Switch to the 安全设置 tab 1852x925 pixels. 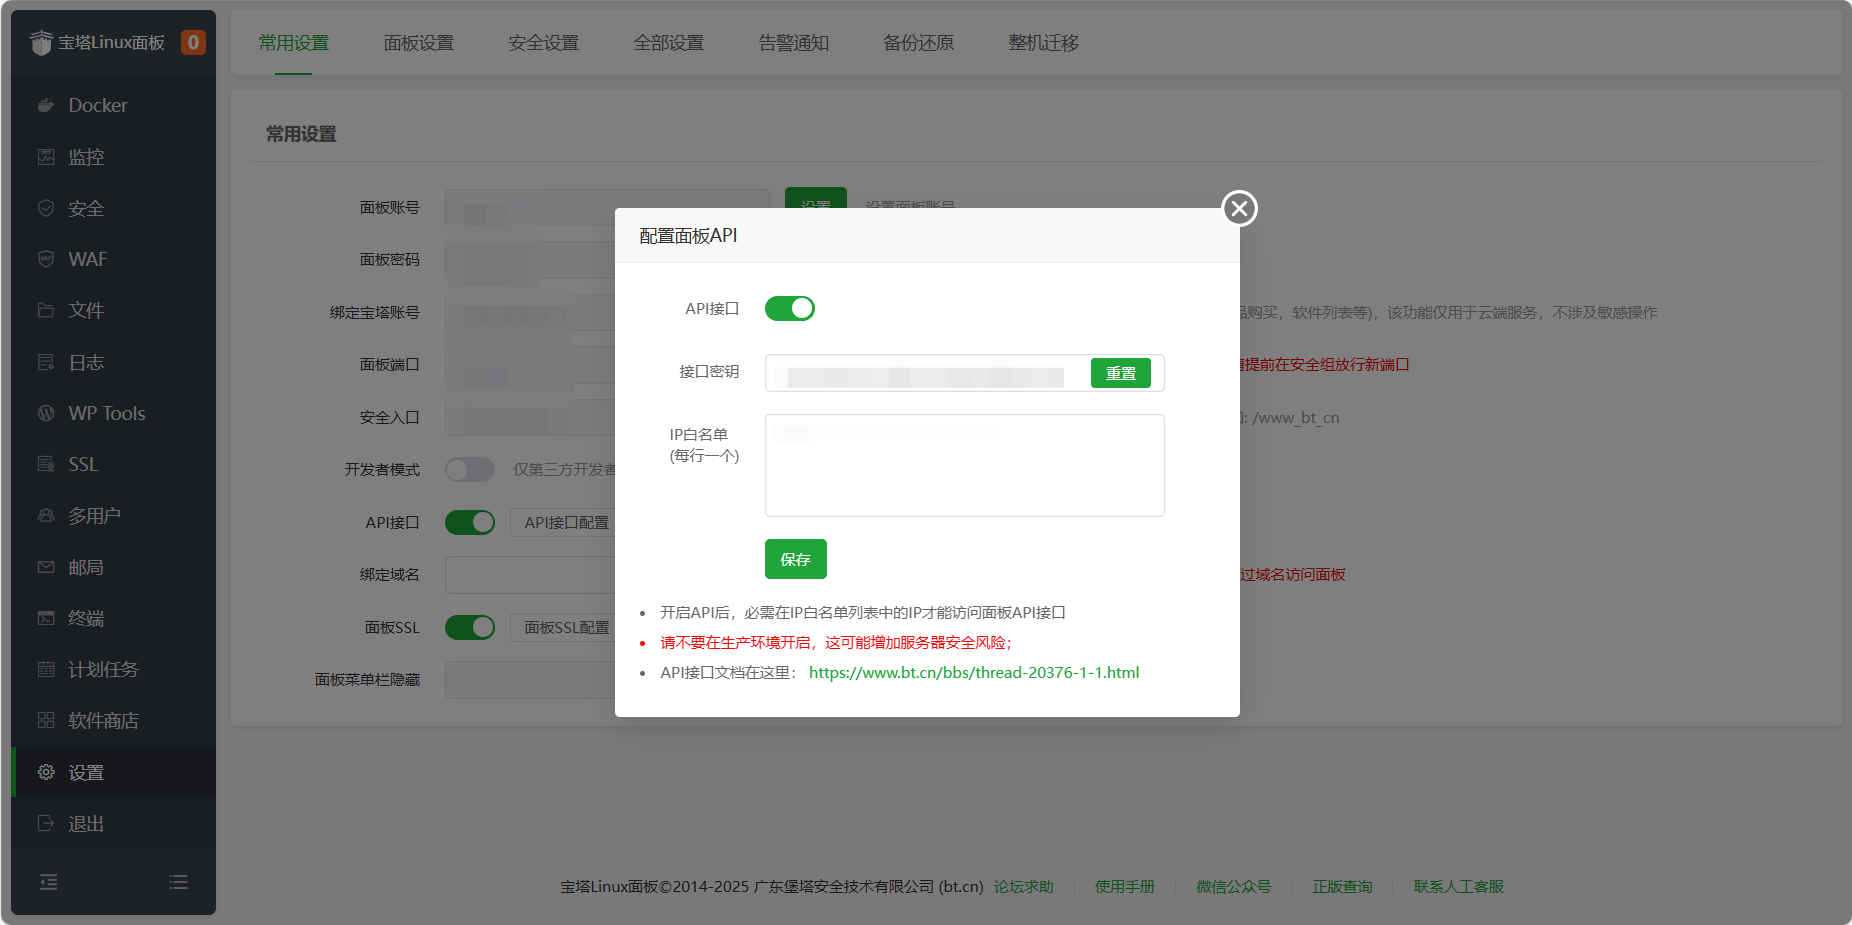543,43
